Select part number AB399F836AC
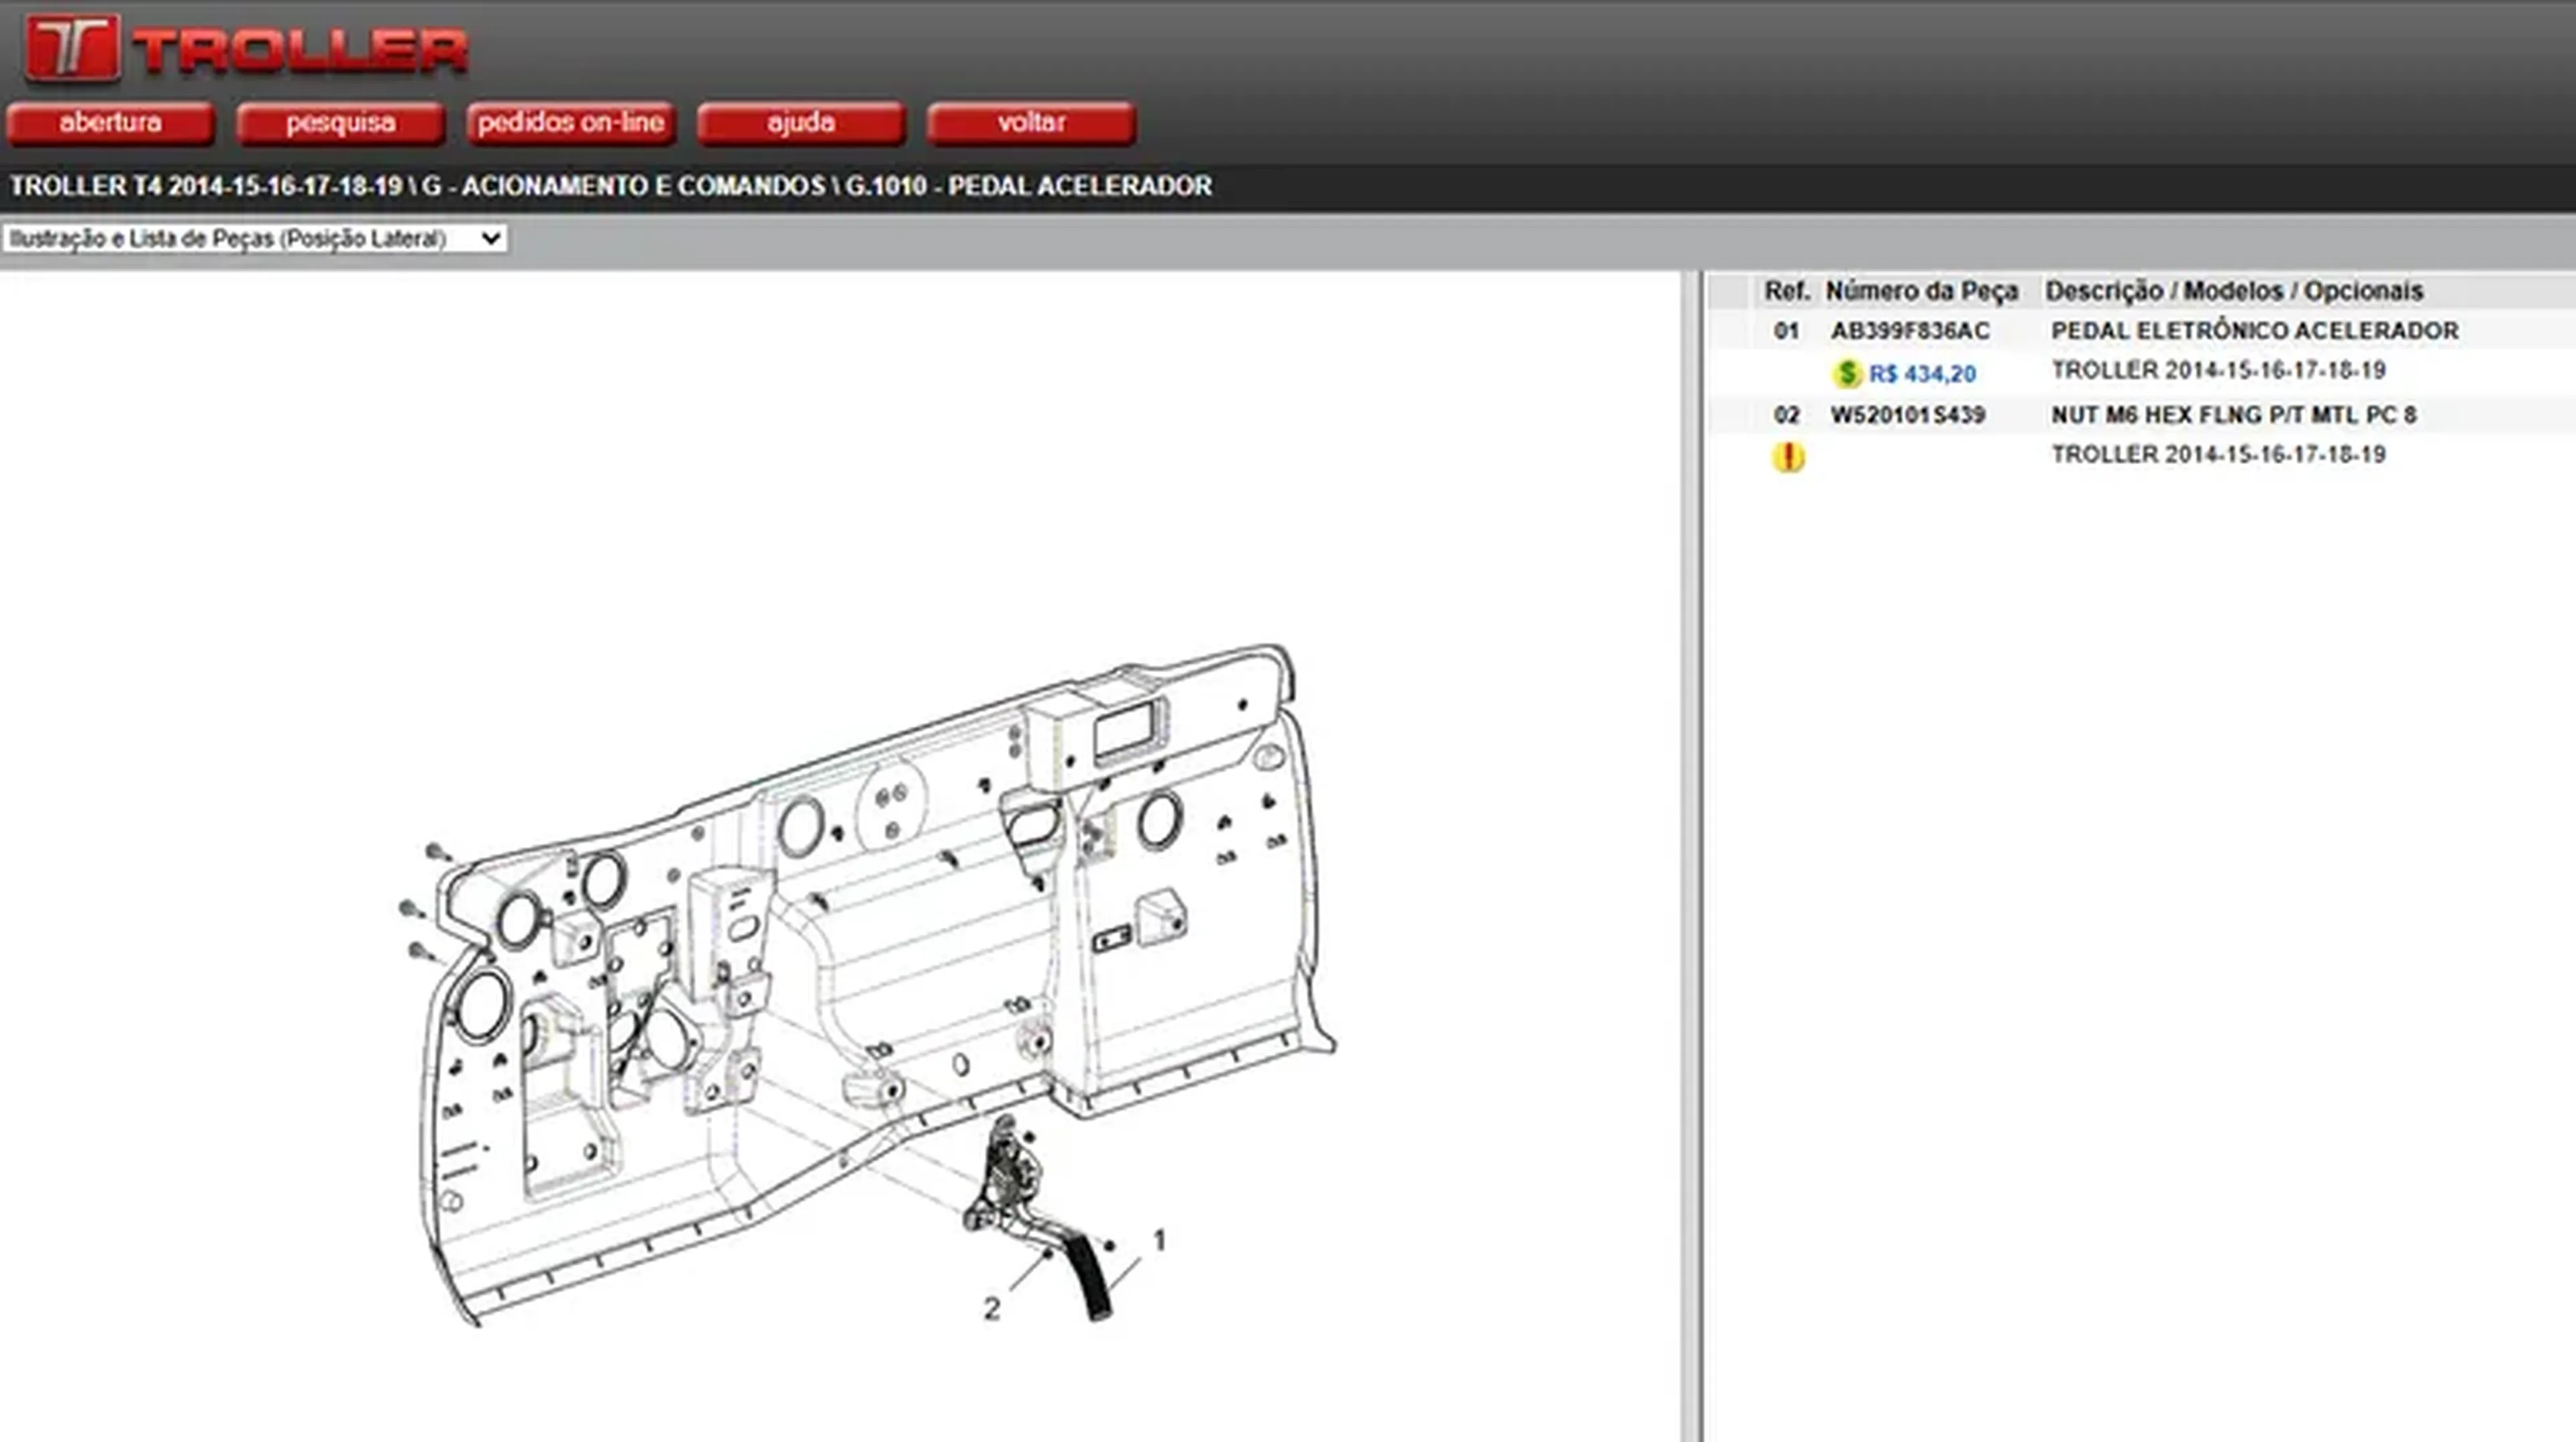Image resolution: width=2576 pixels, height=1442 pixels. coord(1910,331)
